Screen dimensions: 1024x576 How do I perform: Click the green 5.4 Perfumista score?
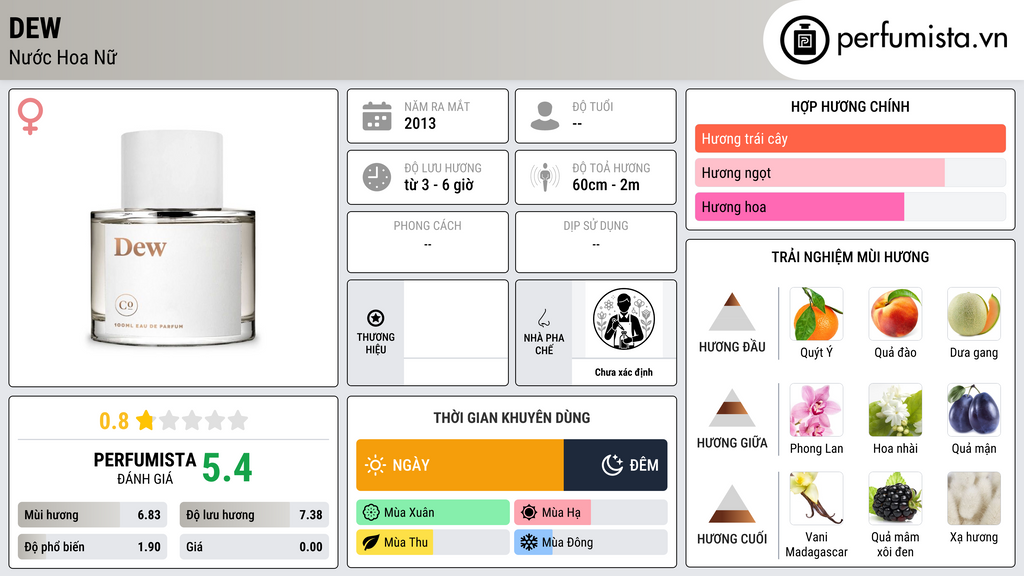tap(227, 468)
